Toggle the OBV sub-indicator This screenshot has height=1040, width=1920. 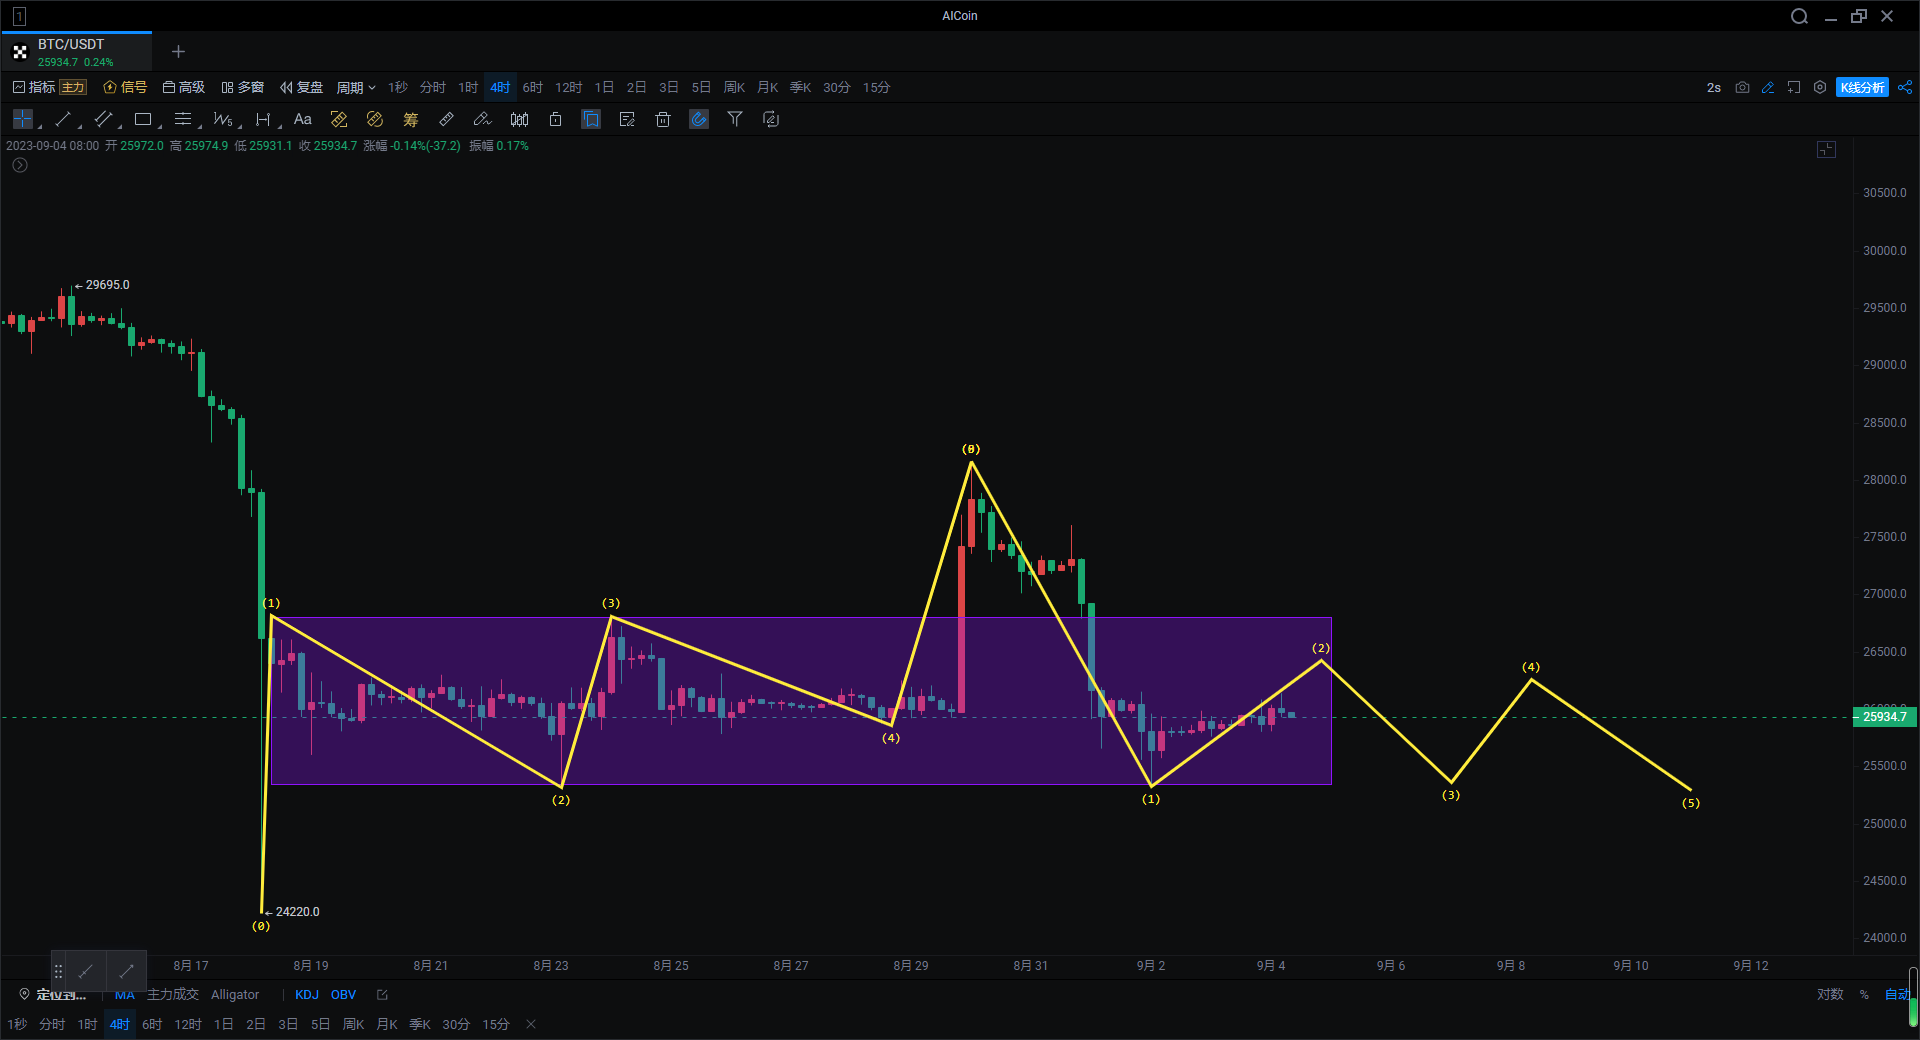pyautogui.click(x=343, y=995)
